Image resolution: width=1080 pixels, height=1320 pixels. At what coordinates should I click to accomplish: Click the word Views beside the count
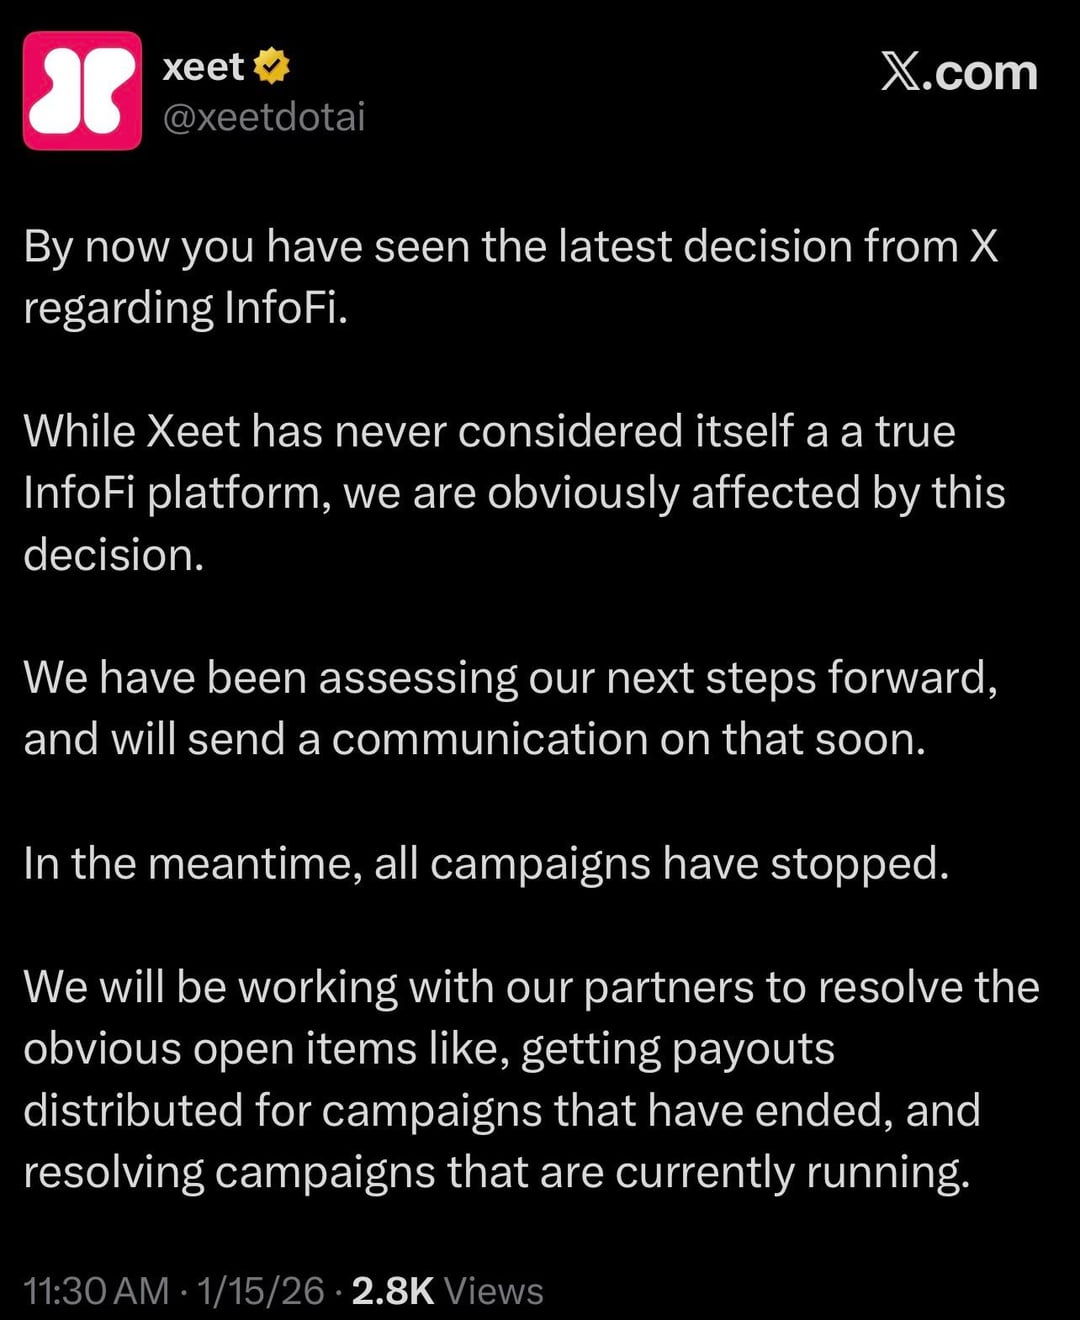494,1290
